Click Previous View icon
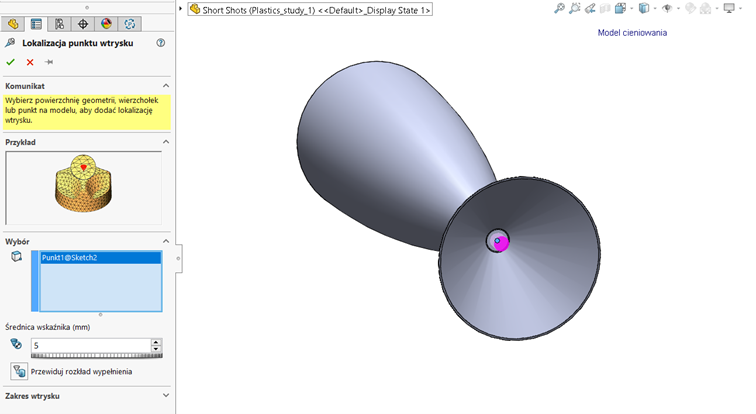Screen dimensions: 756x414 point(590,8)
